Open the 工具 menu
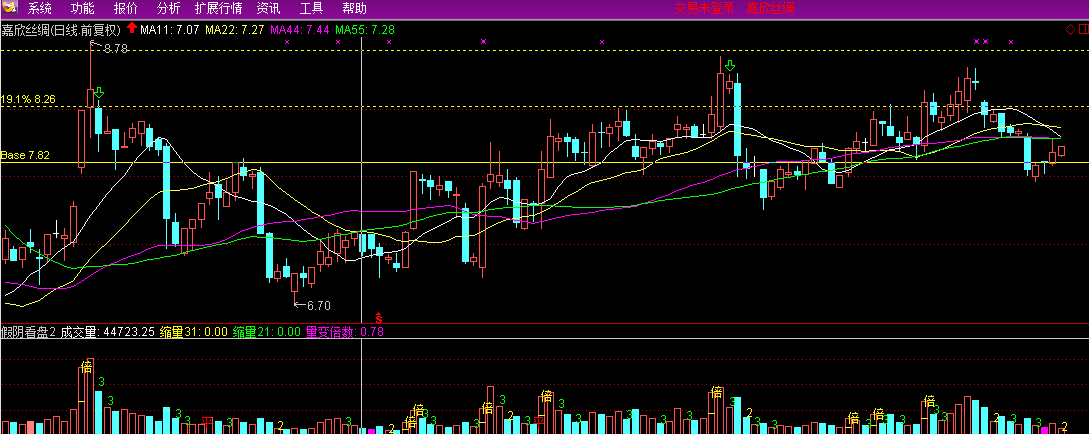Screen dimensions: 1089x434 311,8
